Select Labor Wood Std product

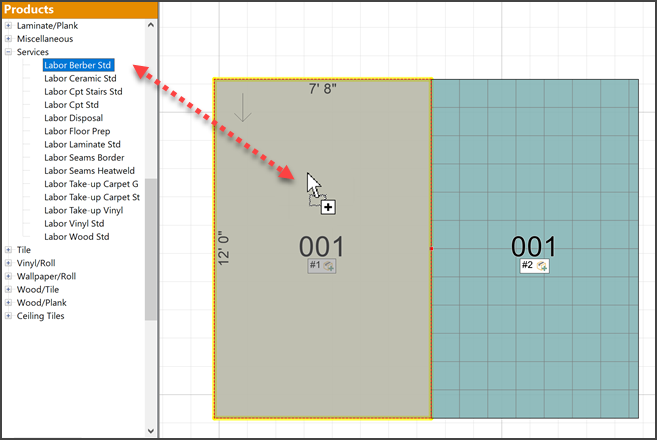point(77,237)
